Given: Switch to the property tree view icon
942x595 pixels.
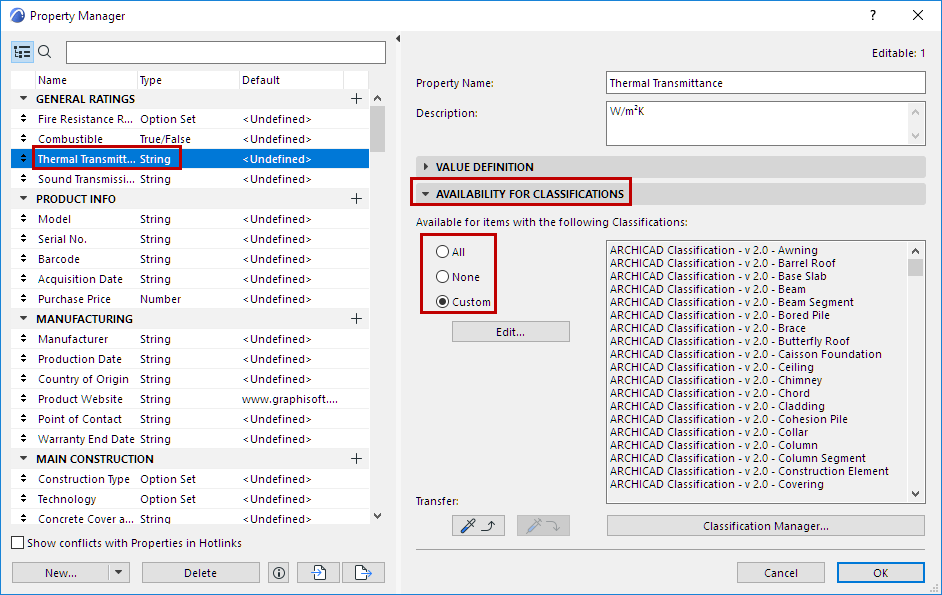Looking at the screenshot, I should [22, 52].
